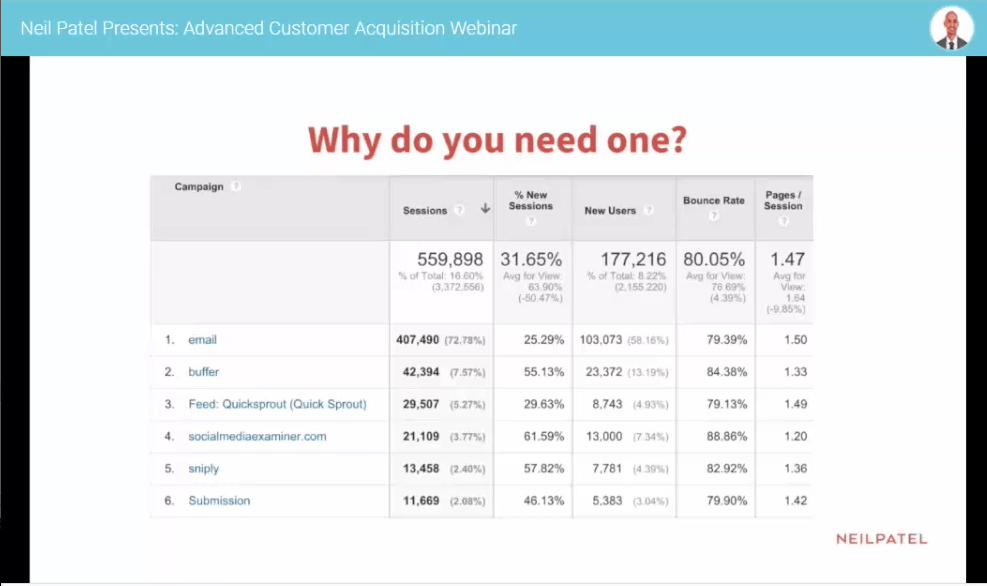
Task: Click buffer new users 23,372
Action: click(604, 372)
